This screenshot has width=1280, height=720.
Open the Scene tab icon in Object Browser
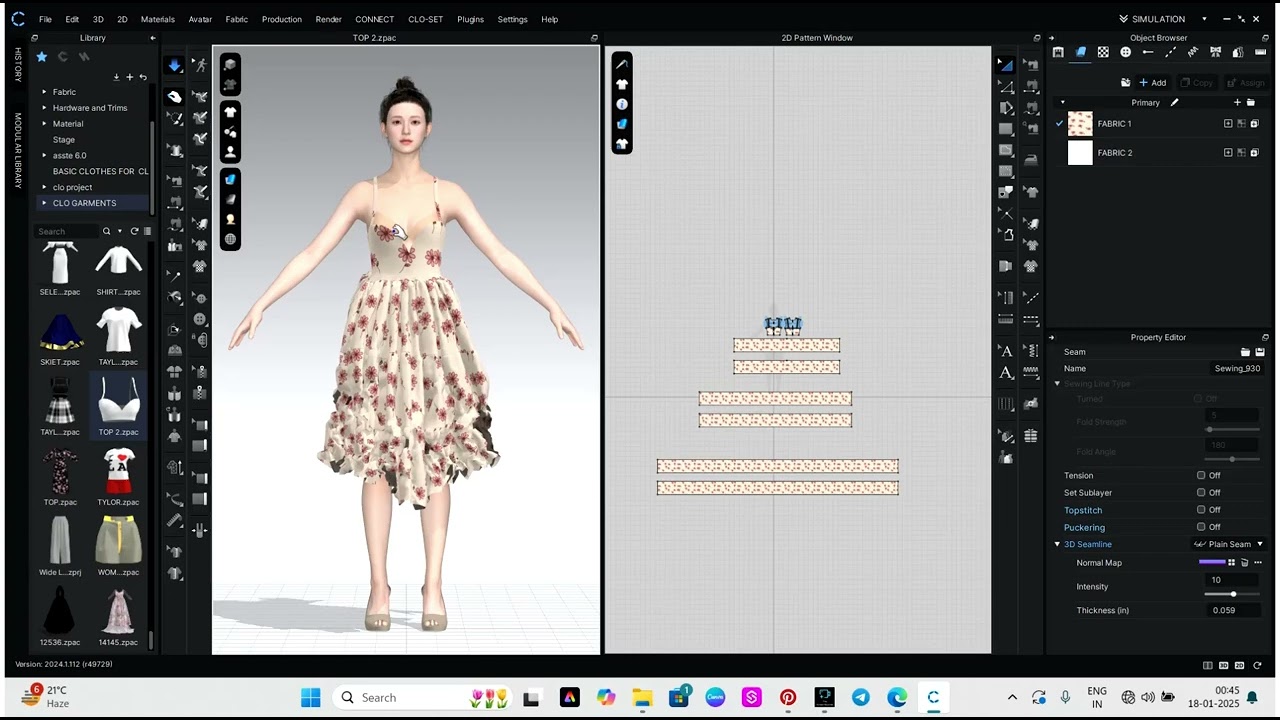pos(1058,52)
